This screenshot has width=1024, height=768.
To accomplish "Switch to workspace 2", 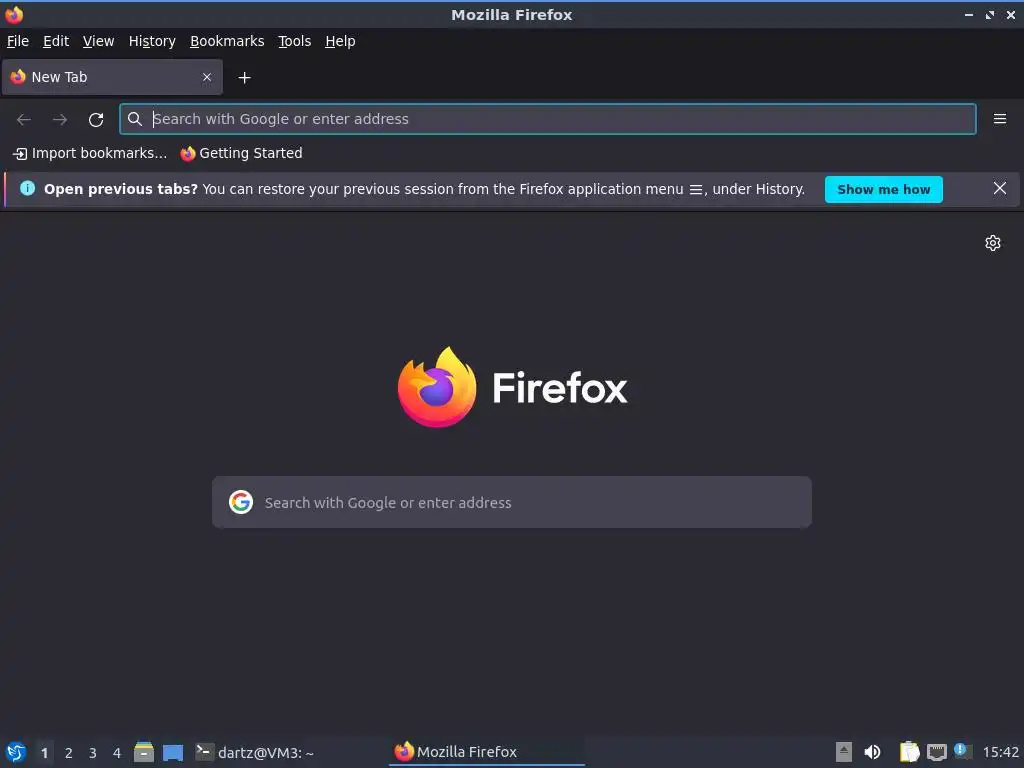I will (69, 753).
